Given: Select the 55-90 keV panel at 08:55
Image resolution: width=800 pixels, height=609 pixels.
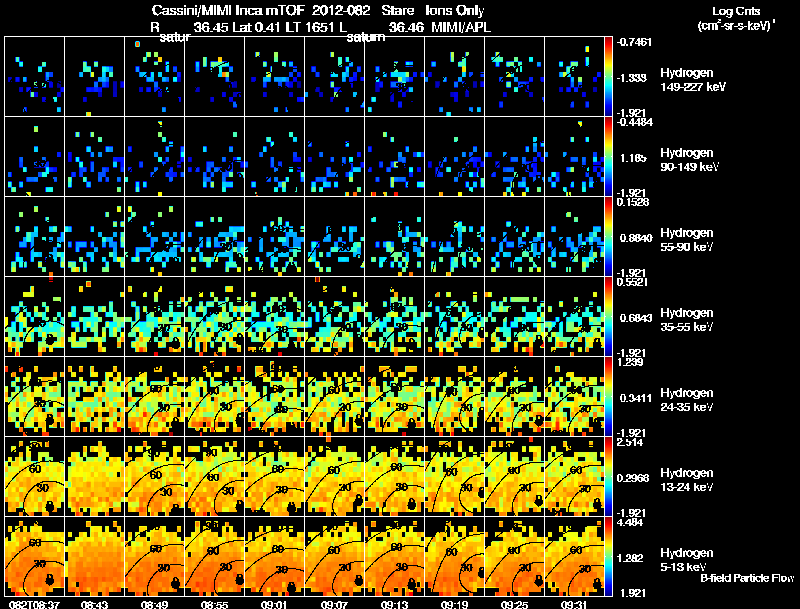Looking at the screenshot, I should (215, 236).
